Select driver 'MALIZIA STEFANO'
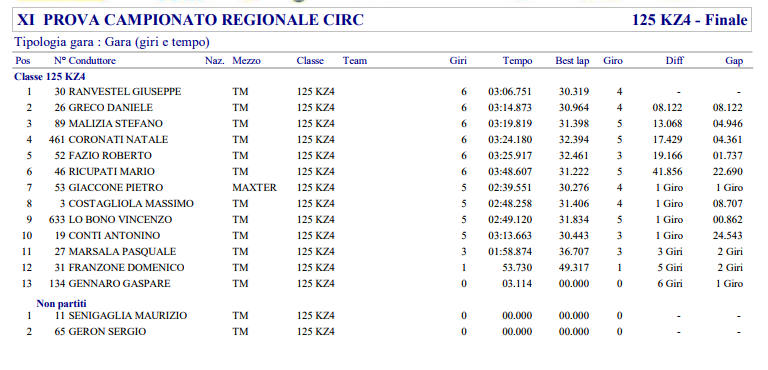The width and height of the screenshot is (768, 370). pyautogui.click(x=116, y=123)
